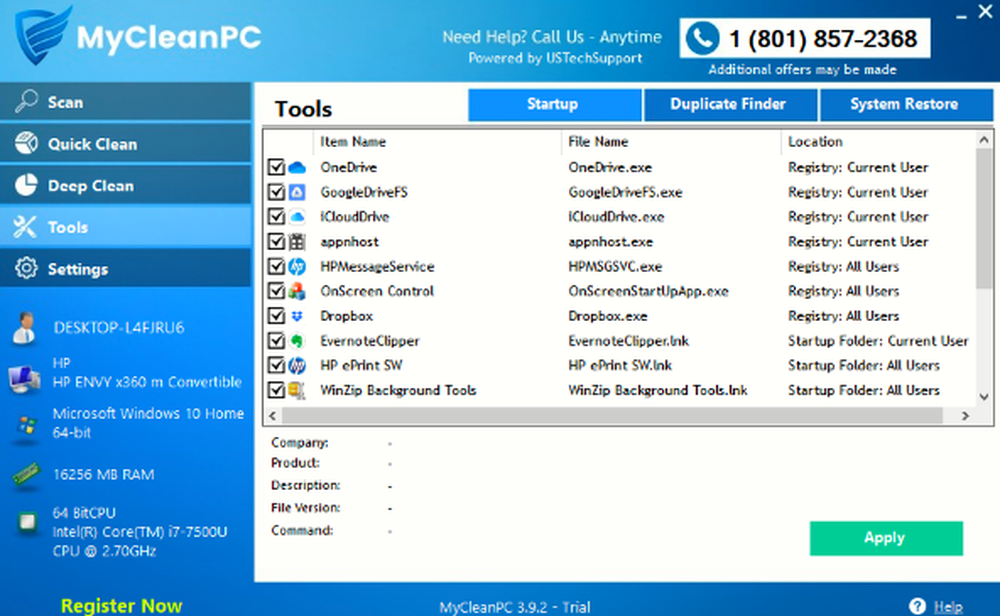Click the vertical scrollbar thumb

[x=984, y=218]
